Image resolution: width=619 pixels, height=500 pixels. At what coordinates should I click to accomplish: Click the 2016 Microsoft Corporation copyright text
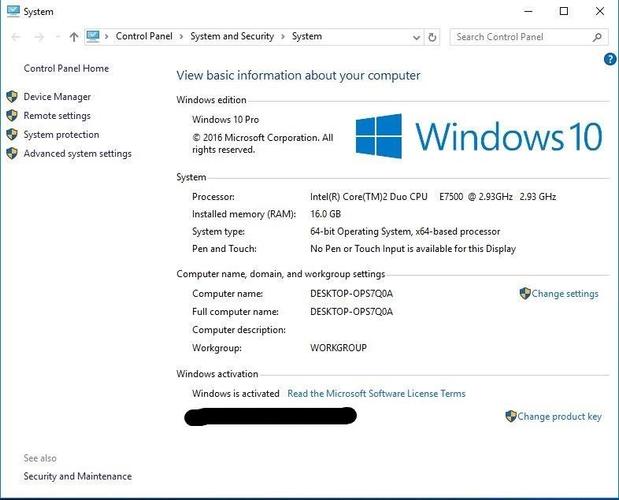point(263,143)
